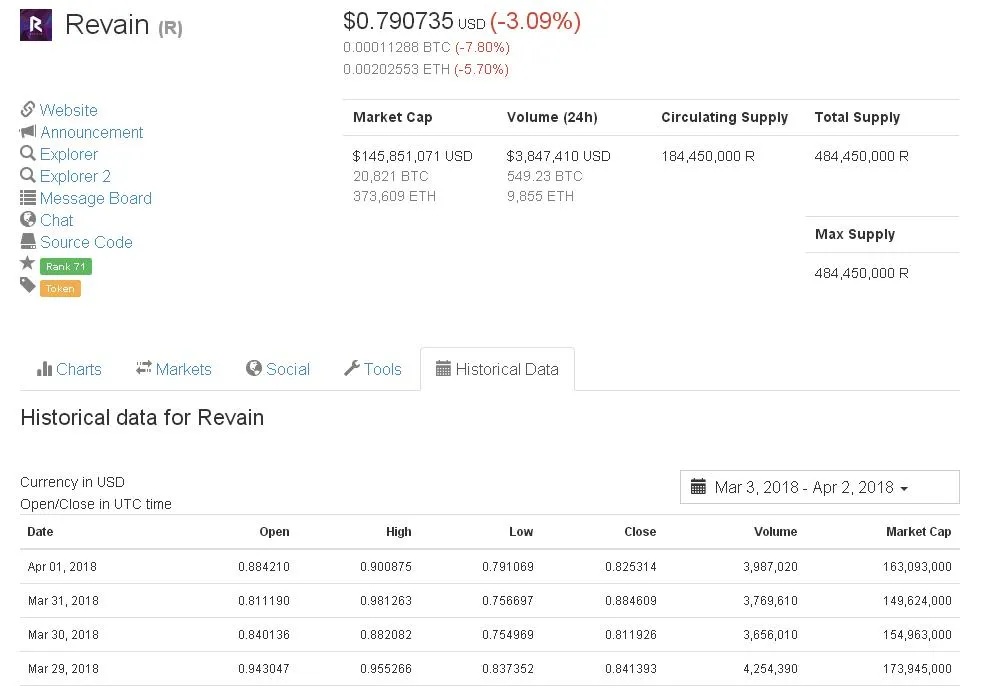Click the drive icon beside Source Code

coord(27,241)
